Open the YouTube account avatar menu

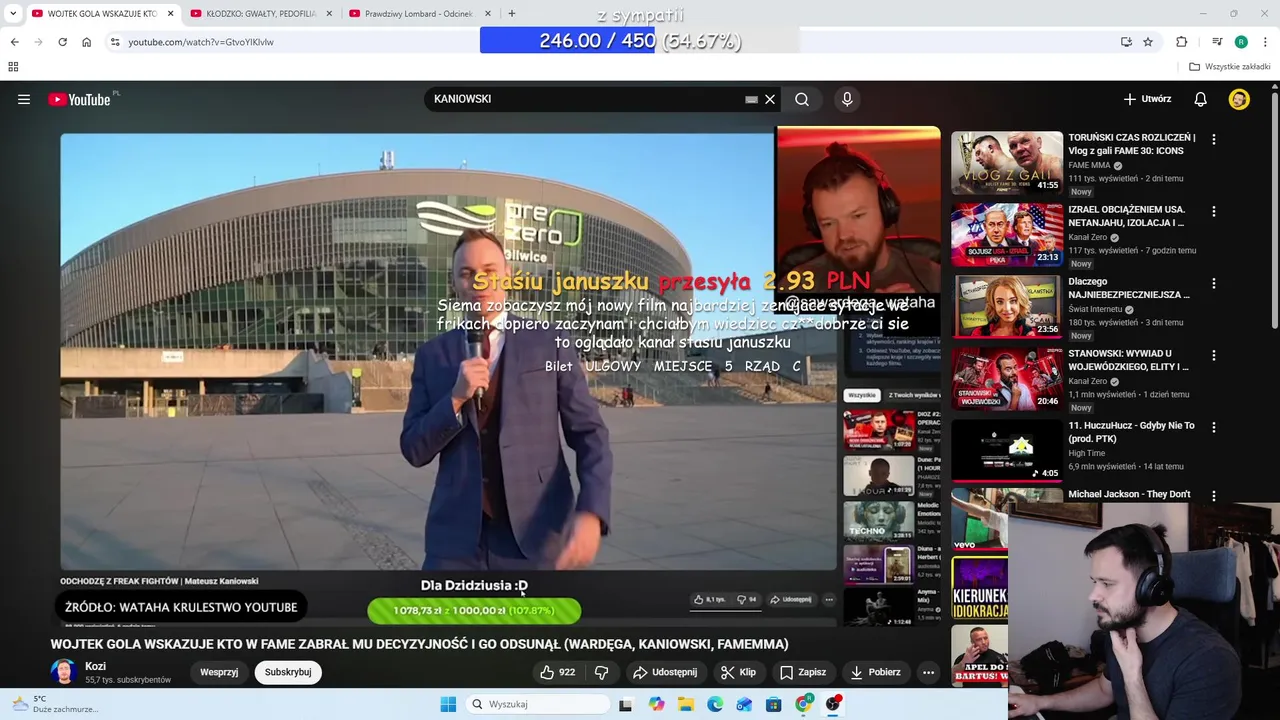[x=1239, y=99]
